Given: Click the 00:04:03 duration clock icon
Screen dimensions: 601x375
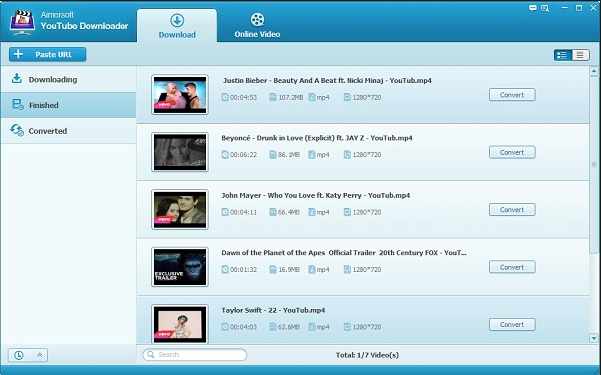Looking at the screenshot, I should (x=225, y=327).
